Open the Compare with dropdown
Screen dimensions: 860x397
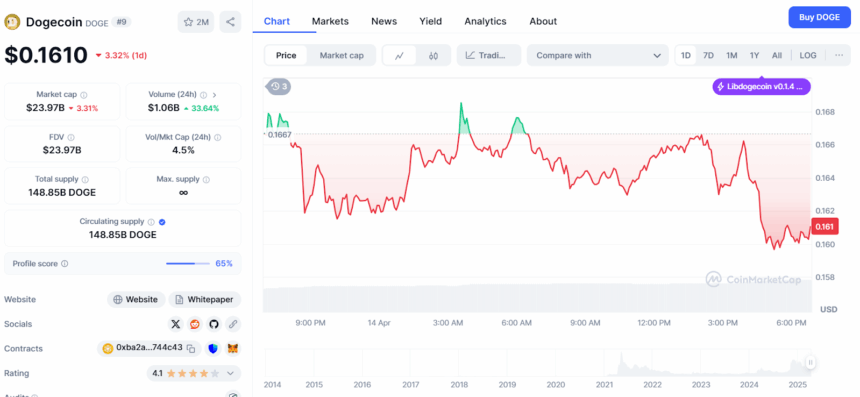[598, 55]
